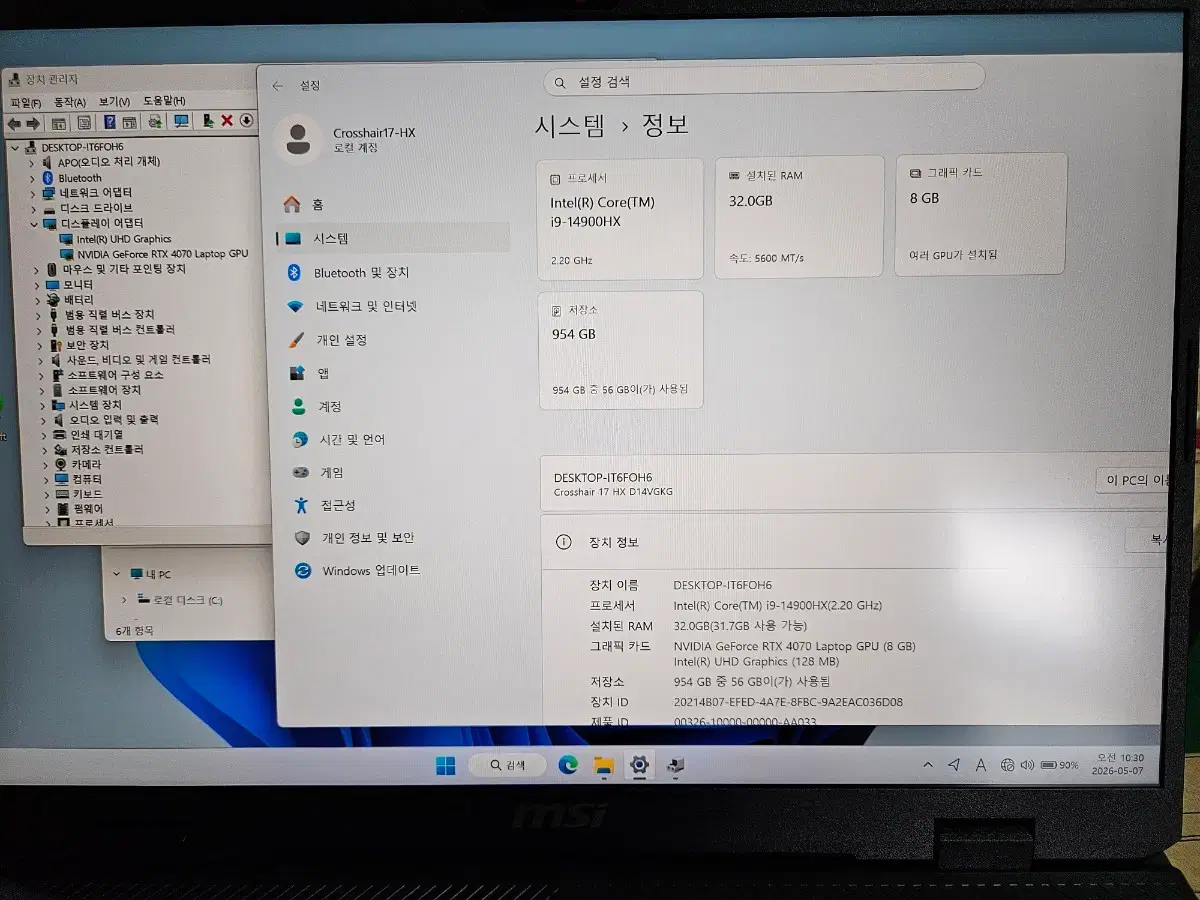Open 파일(F) menu in Device Manager
This screenshot has width=1200, height=900.
(x=26, y=102)
